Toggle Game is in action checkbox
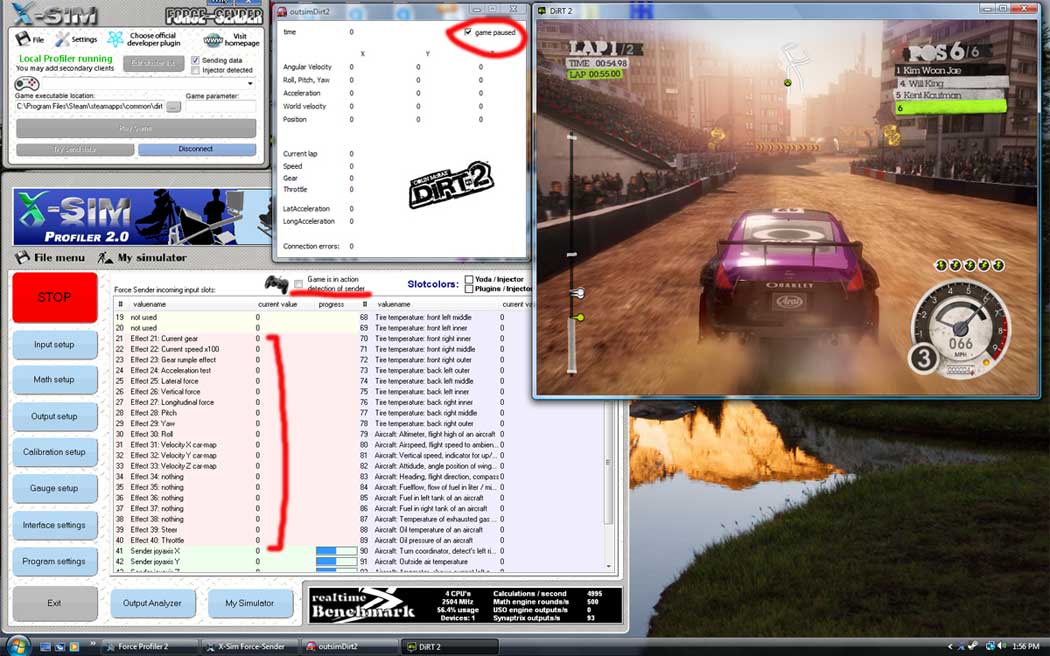 pos(298,284)
